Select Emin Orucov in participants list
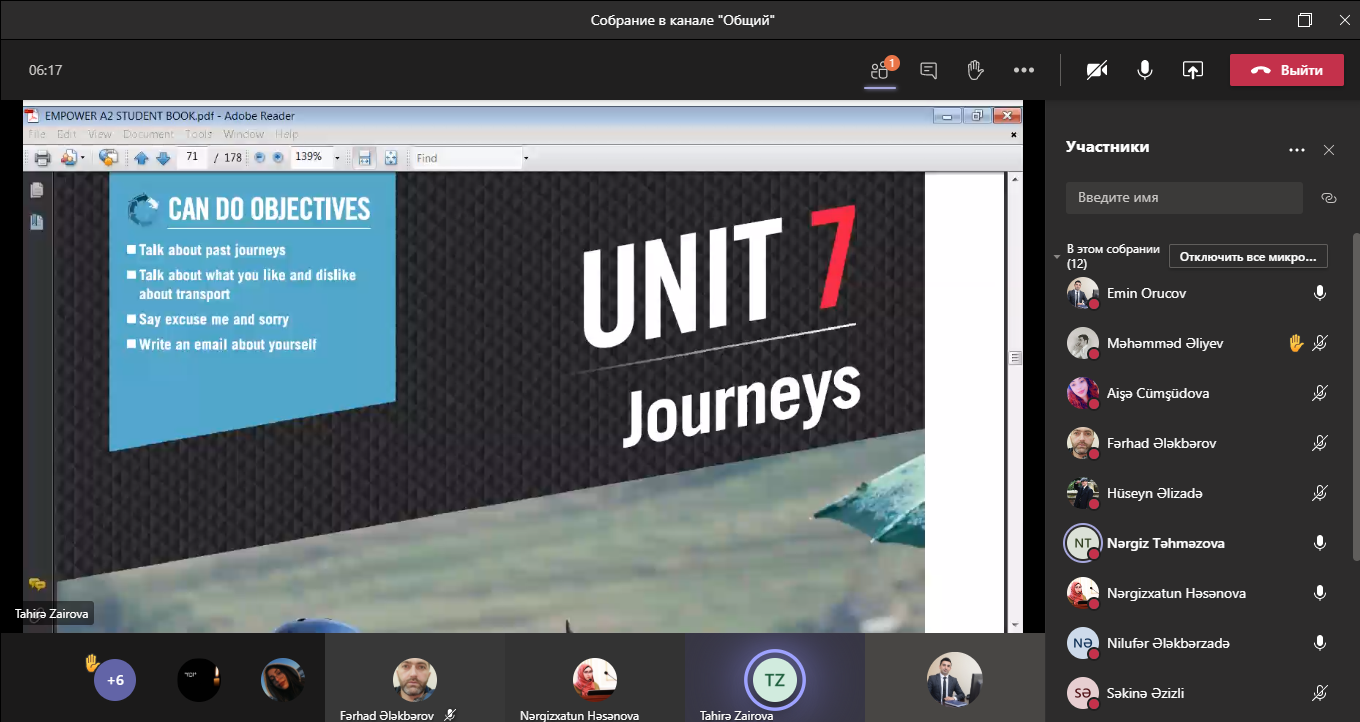This screenshot has height=722, width=1360. click(1146, 293)
